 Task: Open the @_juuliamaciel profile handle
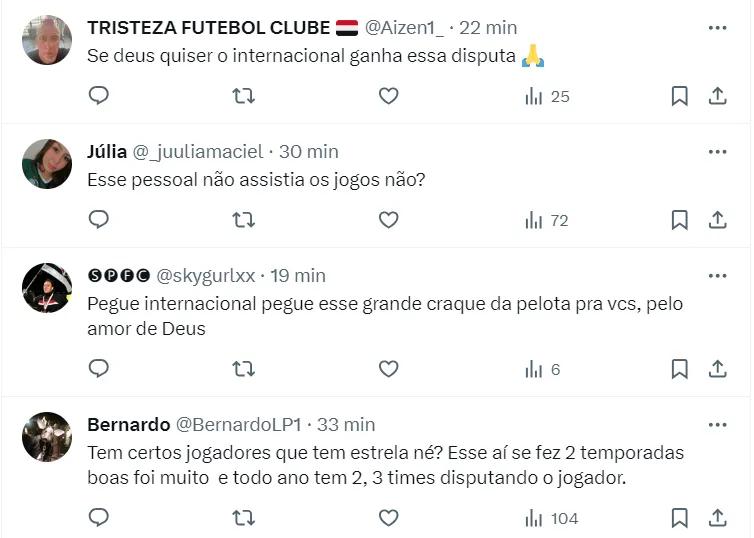tap(197, 152)
